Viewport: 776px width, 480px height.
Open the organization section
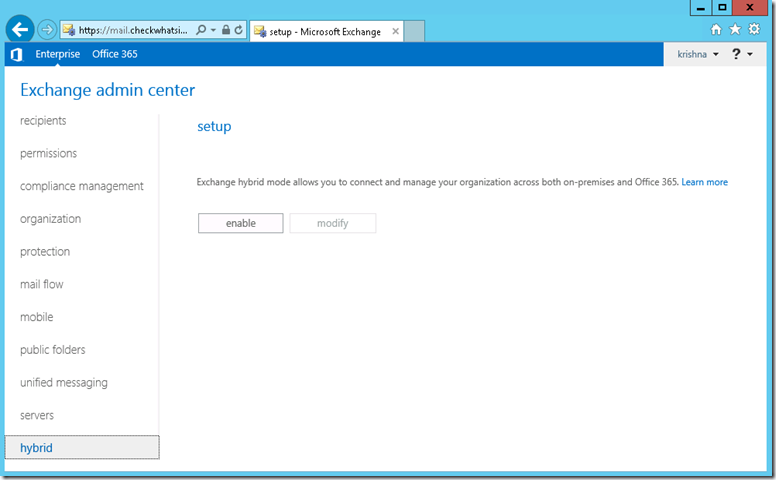click(x=50, y=219)
